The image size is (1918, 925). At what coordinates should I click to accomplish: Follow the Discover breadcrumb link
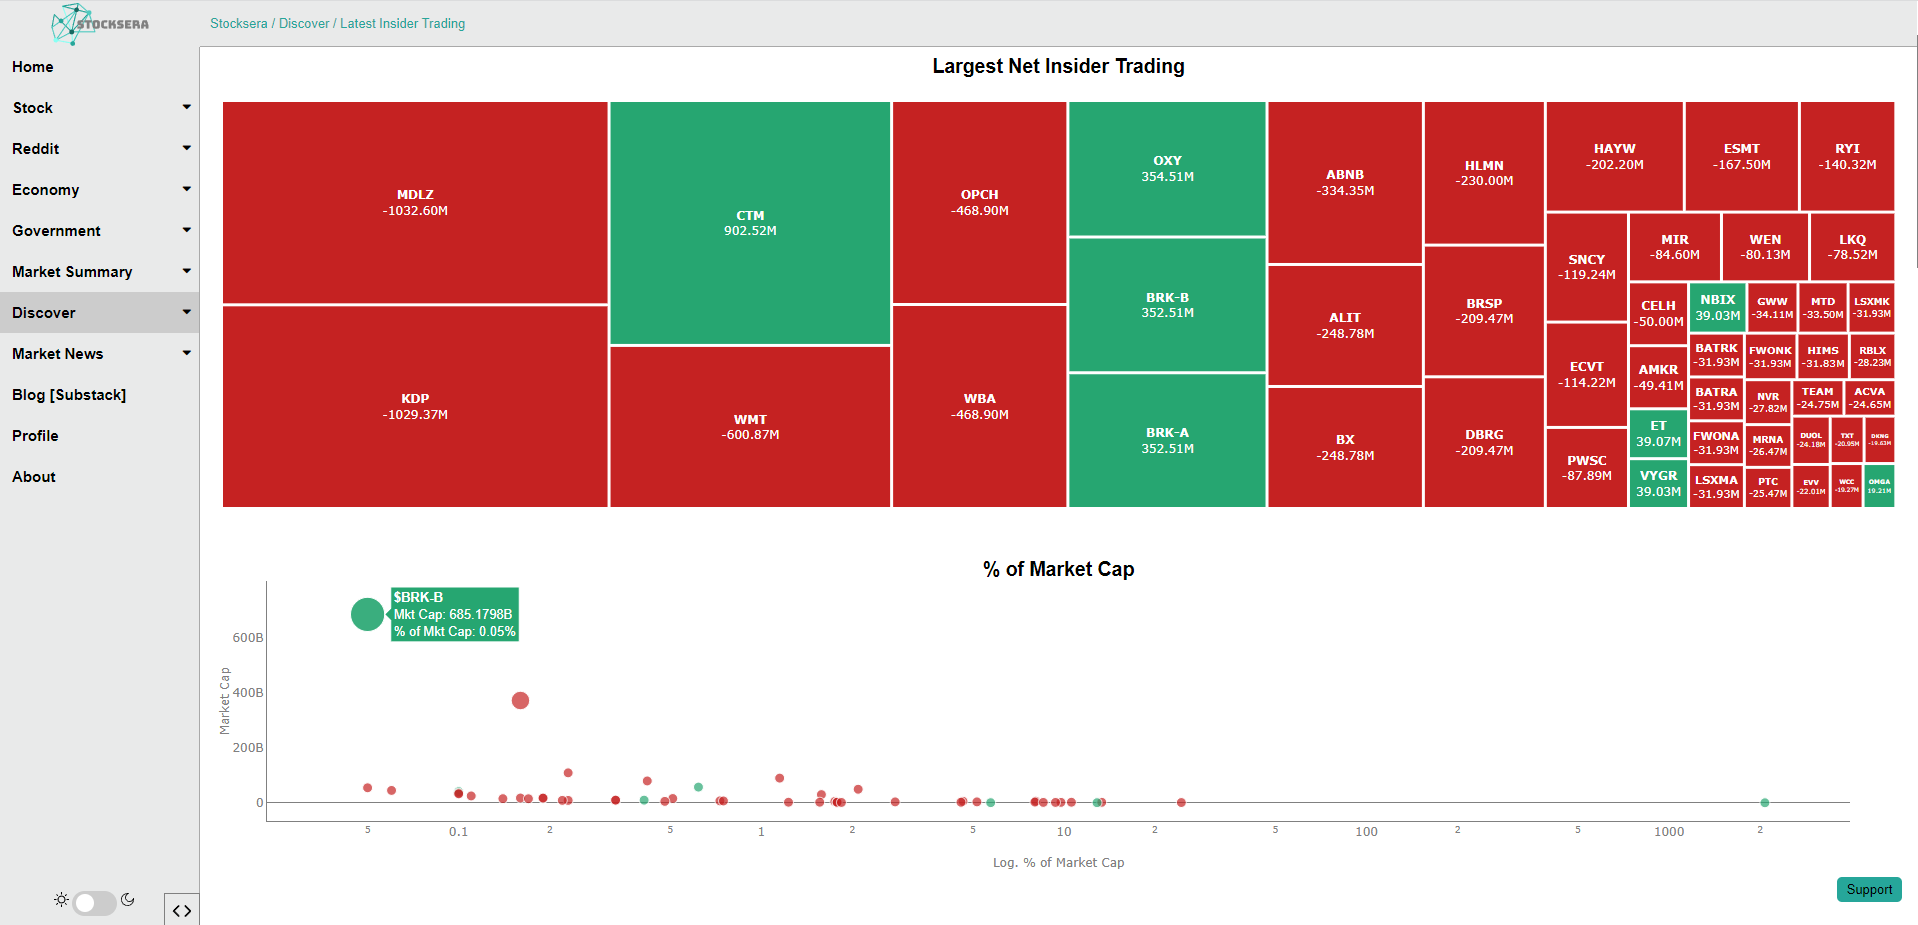(304, 23)
